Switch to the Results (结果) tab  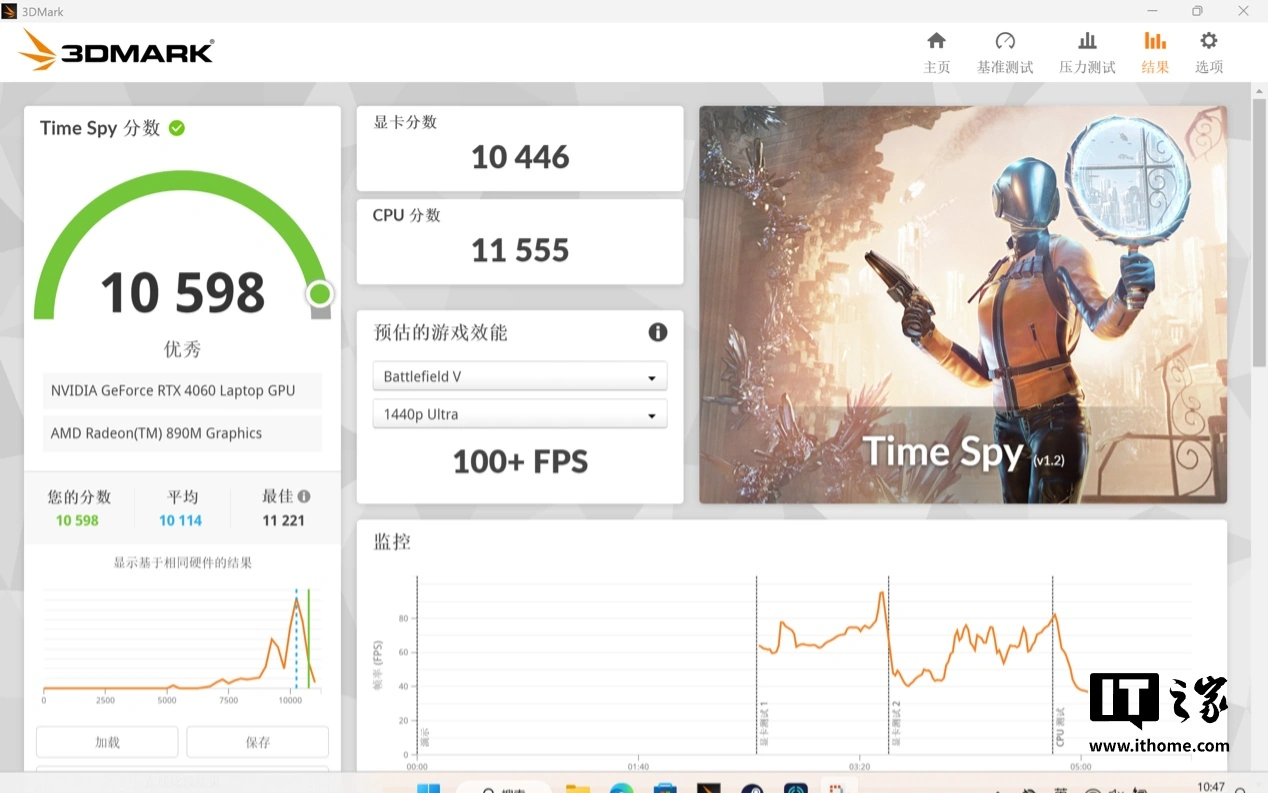(x=1155, y=52)
